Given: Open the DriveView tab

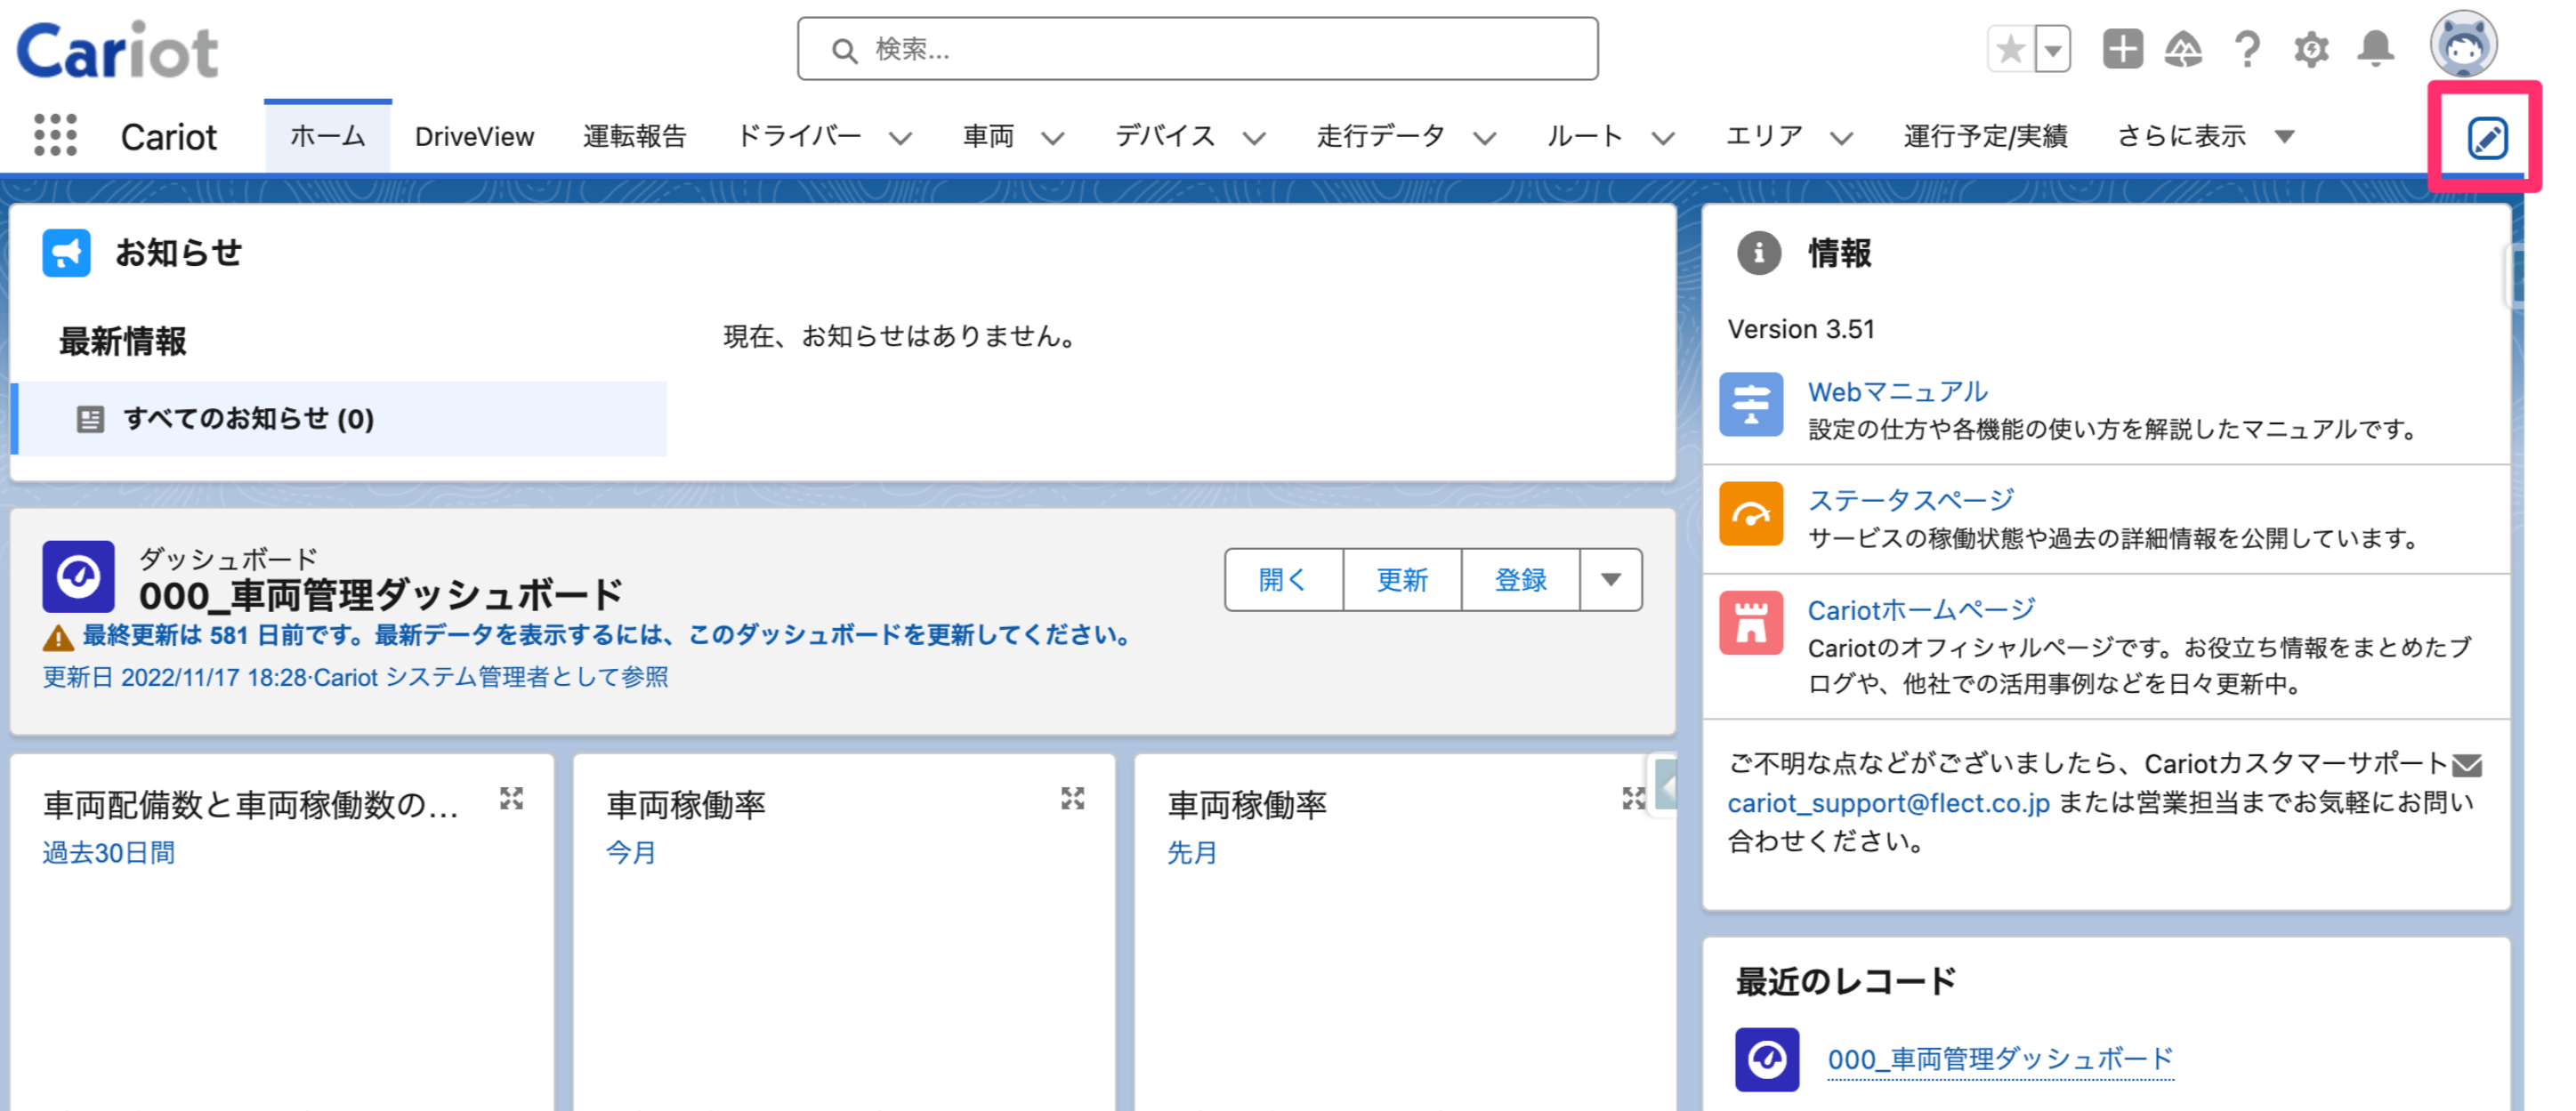Looking at the screenshot, I should (474, 136).
